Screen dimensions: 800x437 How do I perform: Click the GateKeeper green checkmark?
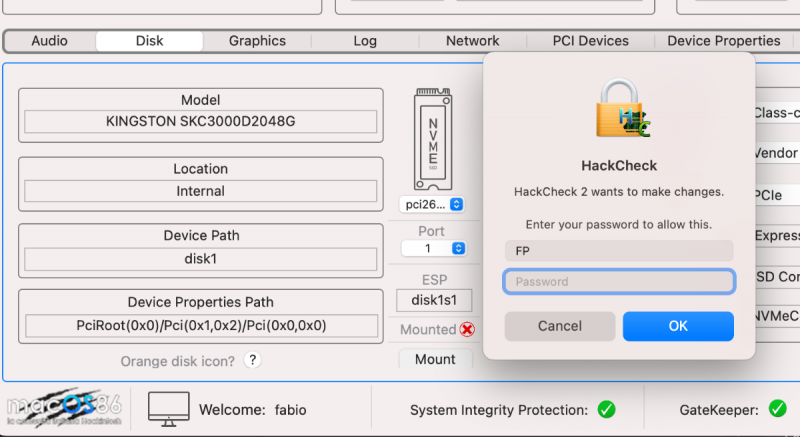778,409
